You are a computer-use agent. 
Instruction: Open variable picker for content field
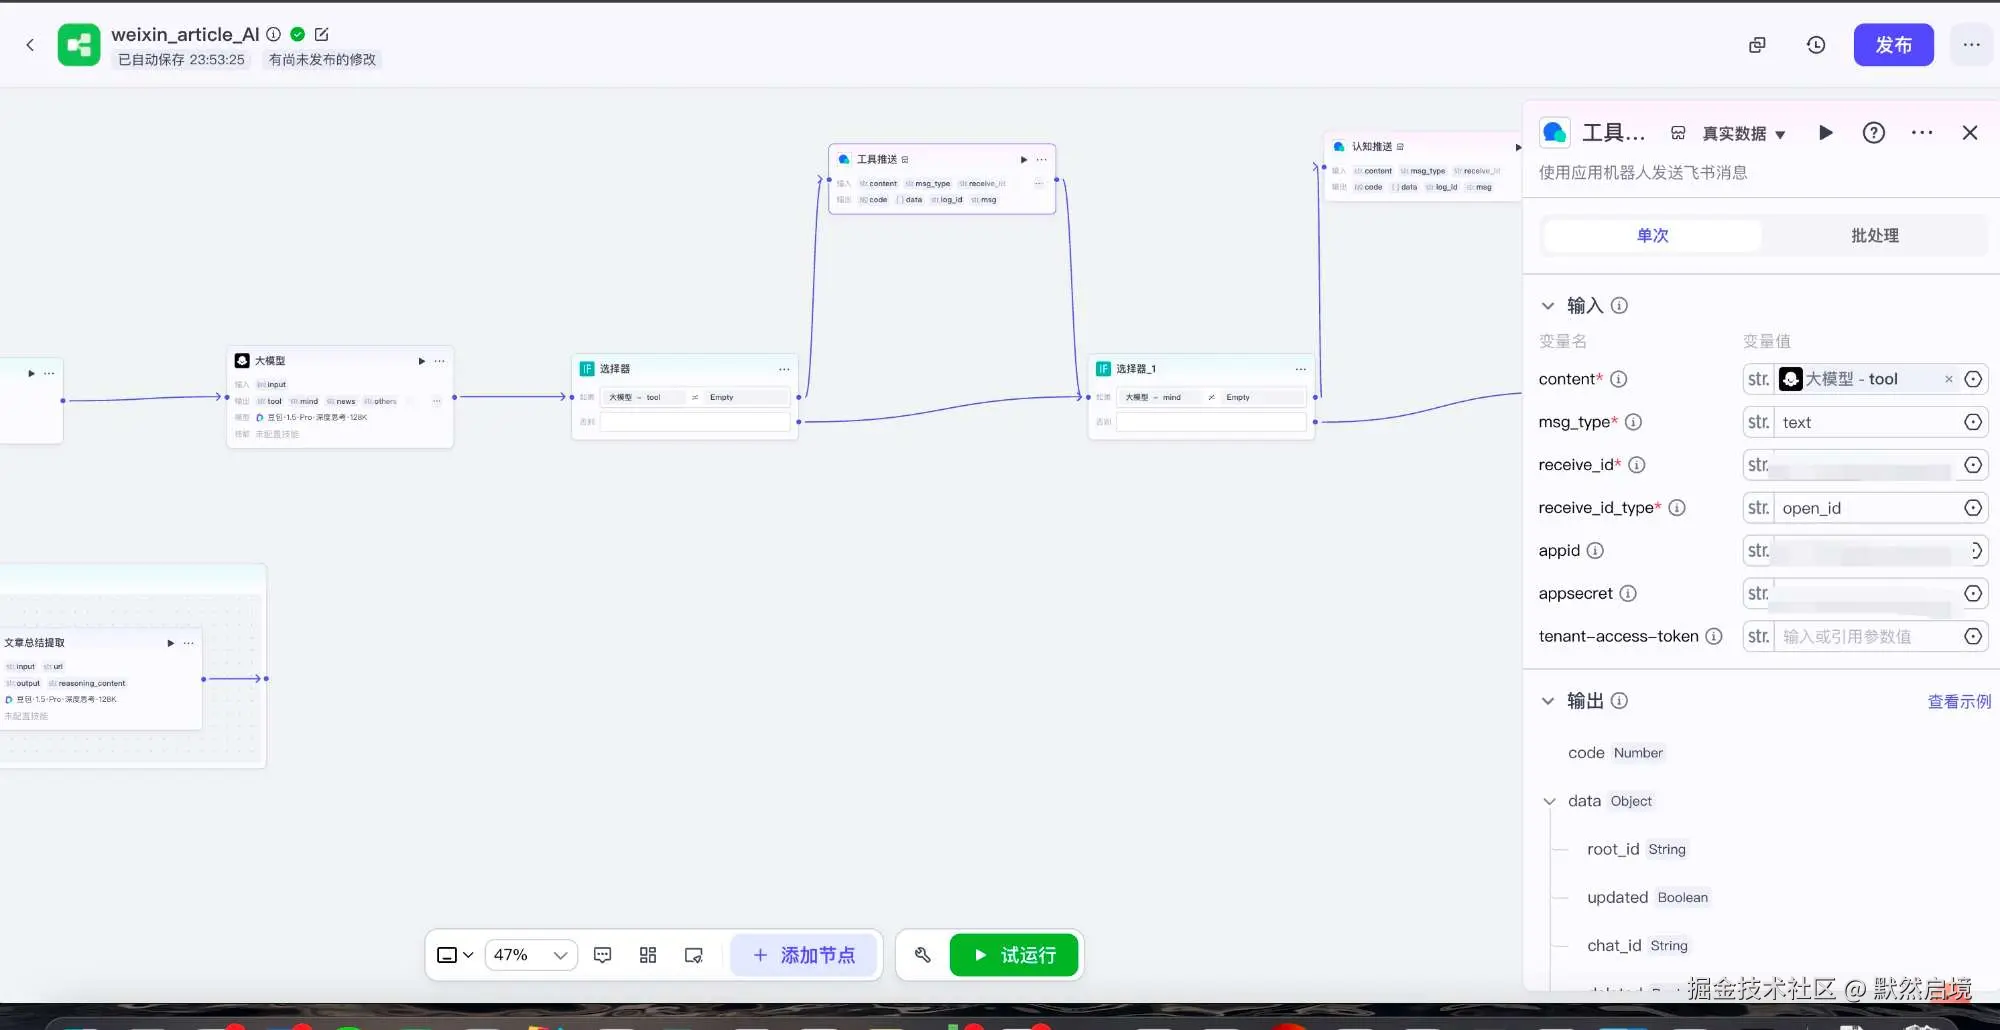tap(1972, 379)
